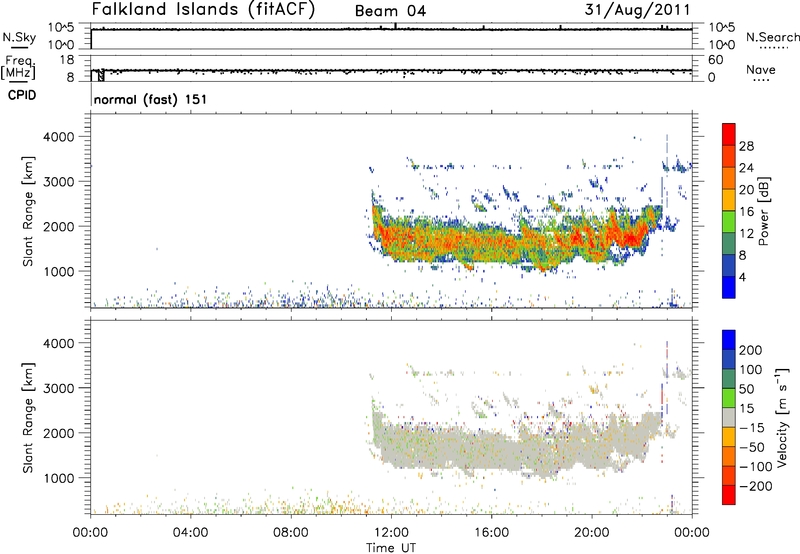Click the 'CPID' label
The width and height of the screenshot is (800, 554).
(x=22, y=95)
